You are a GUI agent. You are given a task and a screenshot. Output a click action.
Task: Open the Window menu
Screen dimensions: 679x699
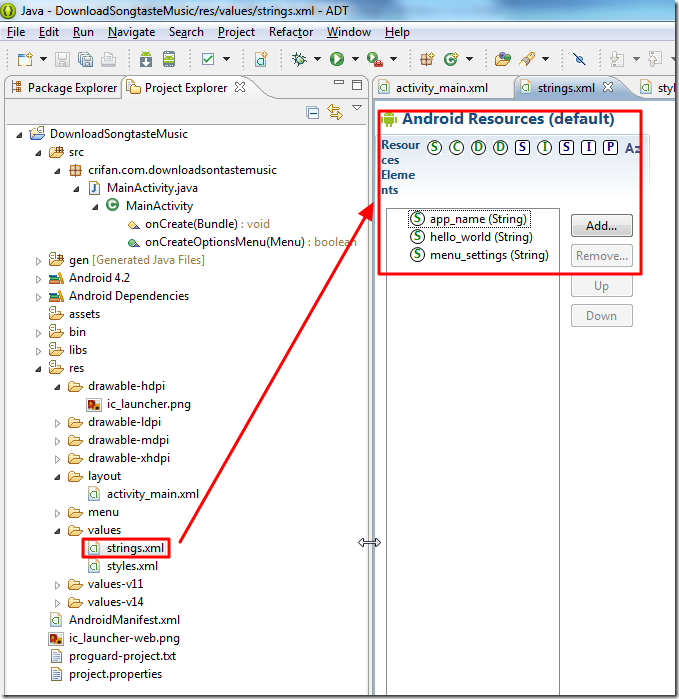click(x=349, y=32)
